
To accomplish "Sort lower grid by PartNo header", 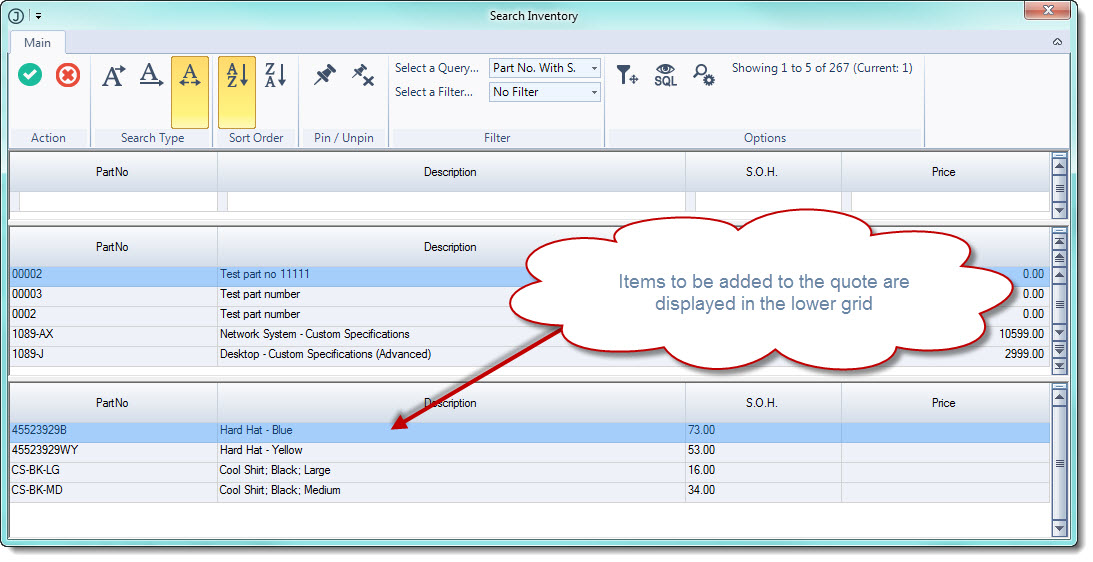I will (113, 403).
